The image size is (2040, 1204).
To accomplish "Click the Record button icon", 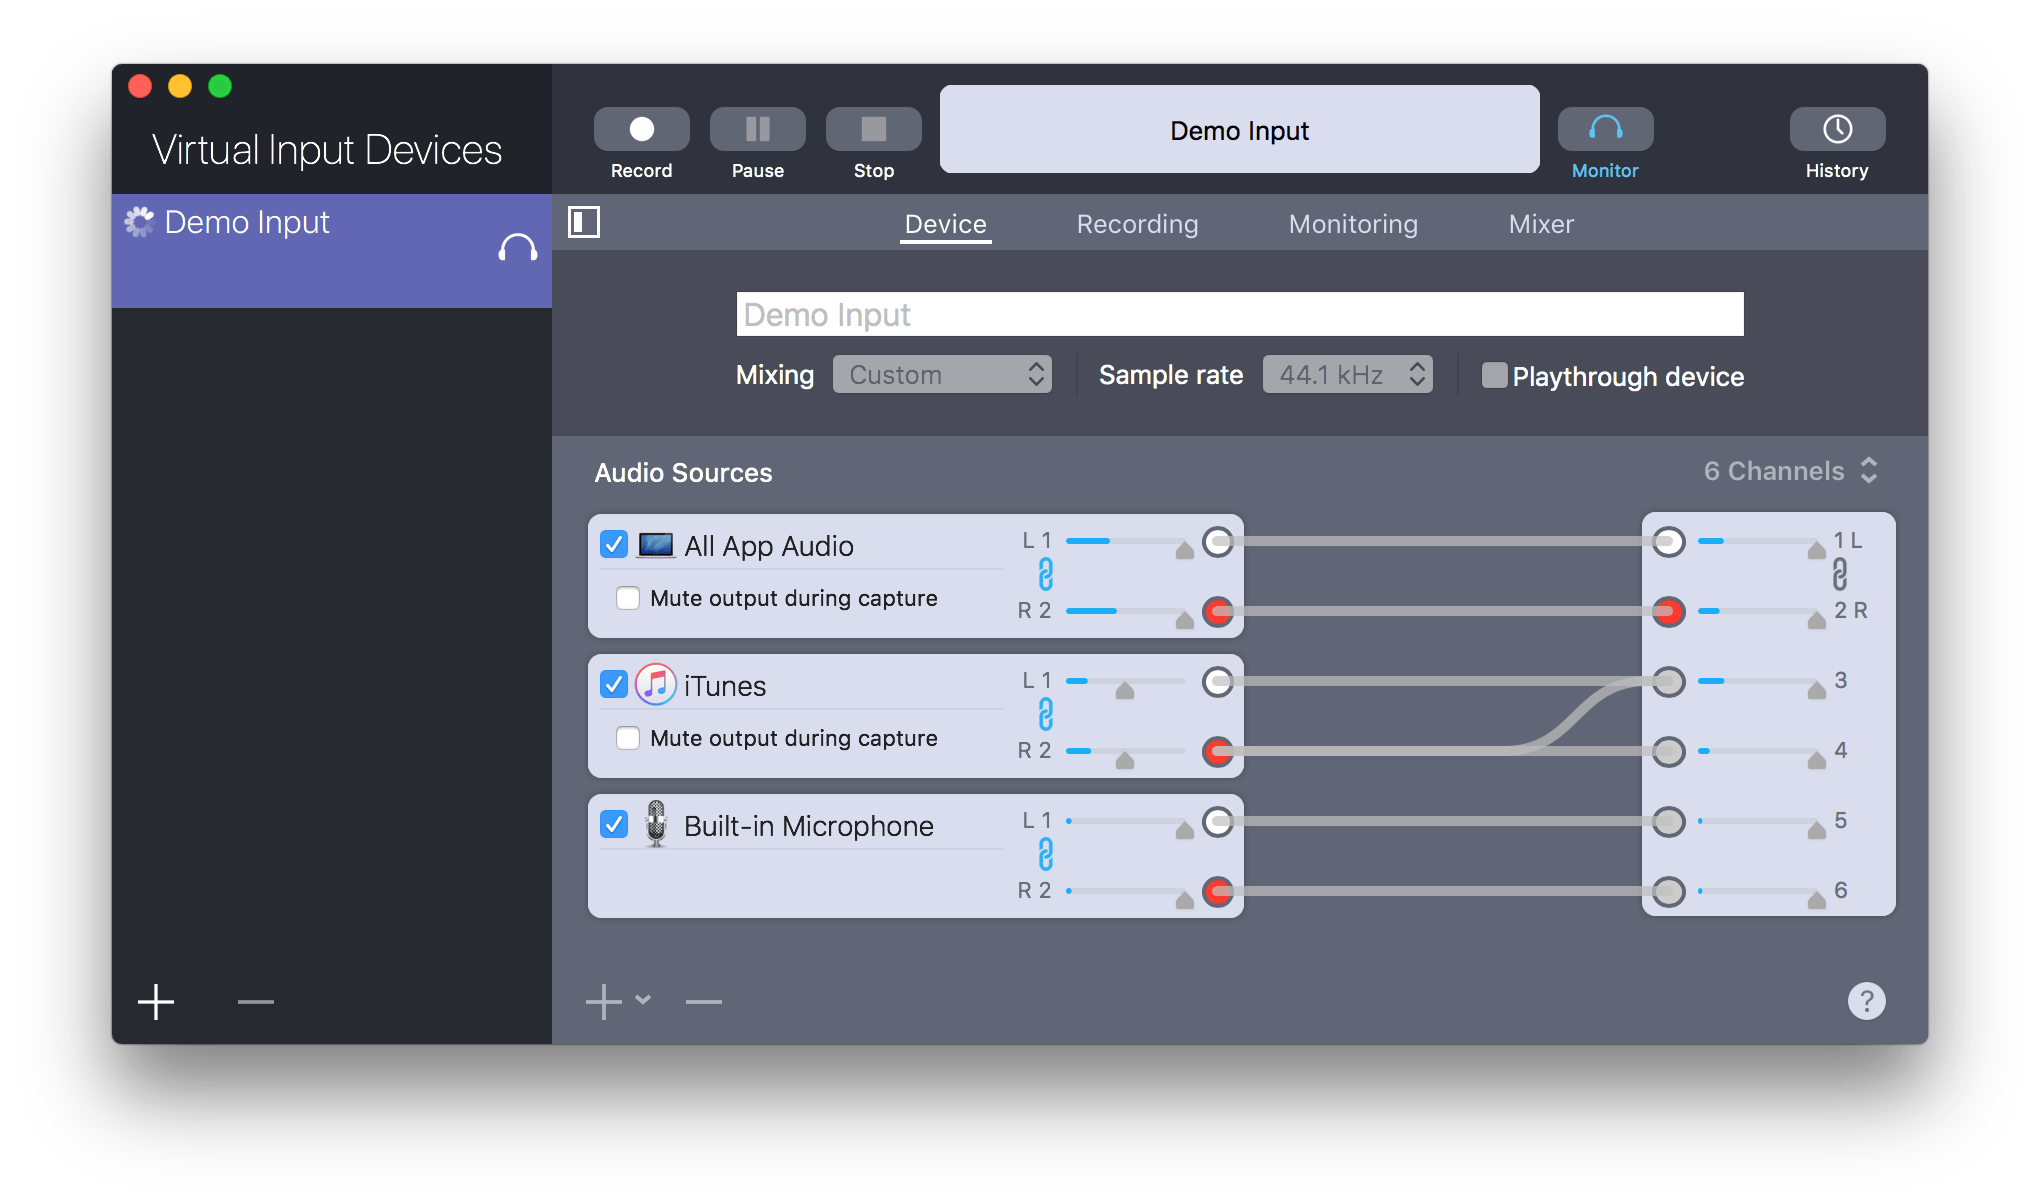I will tap(641, 129).
